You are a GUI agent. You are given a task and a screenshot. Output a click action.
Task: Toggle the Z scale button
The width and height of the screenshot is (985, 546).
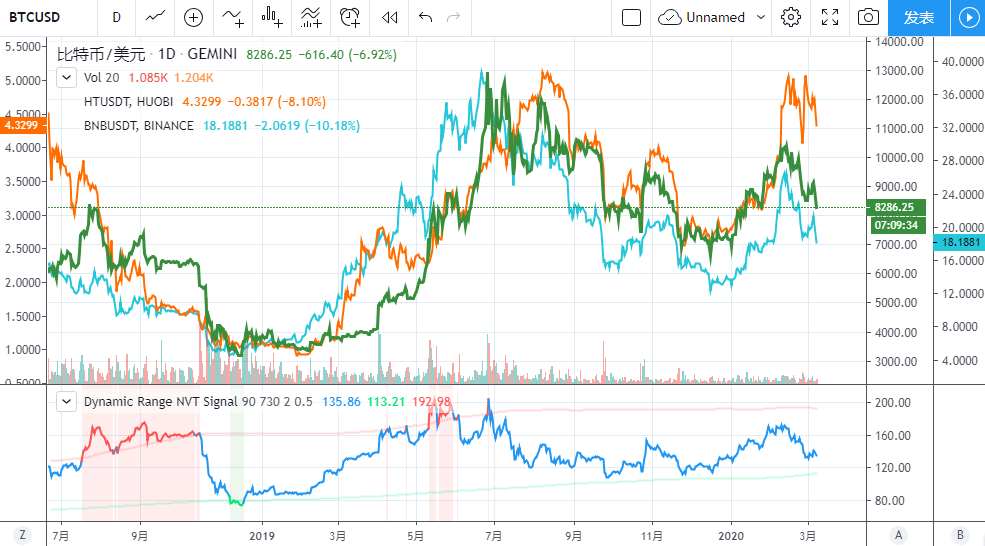(23, 535)
